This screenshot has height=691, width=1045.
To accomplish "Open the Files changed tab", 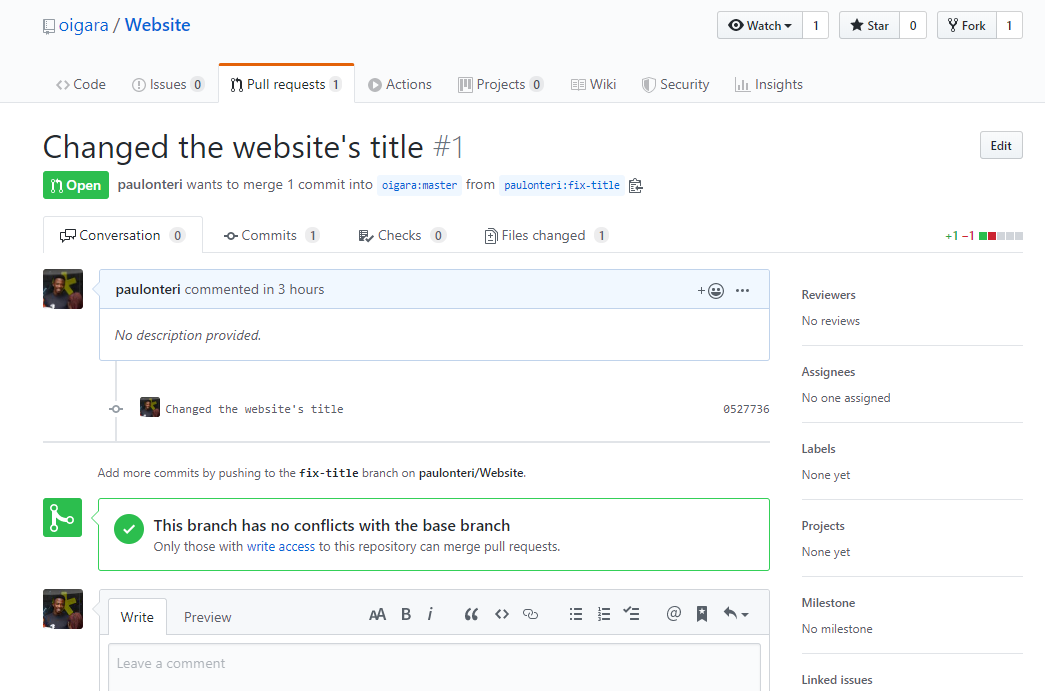I will tap(546, 234).
